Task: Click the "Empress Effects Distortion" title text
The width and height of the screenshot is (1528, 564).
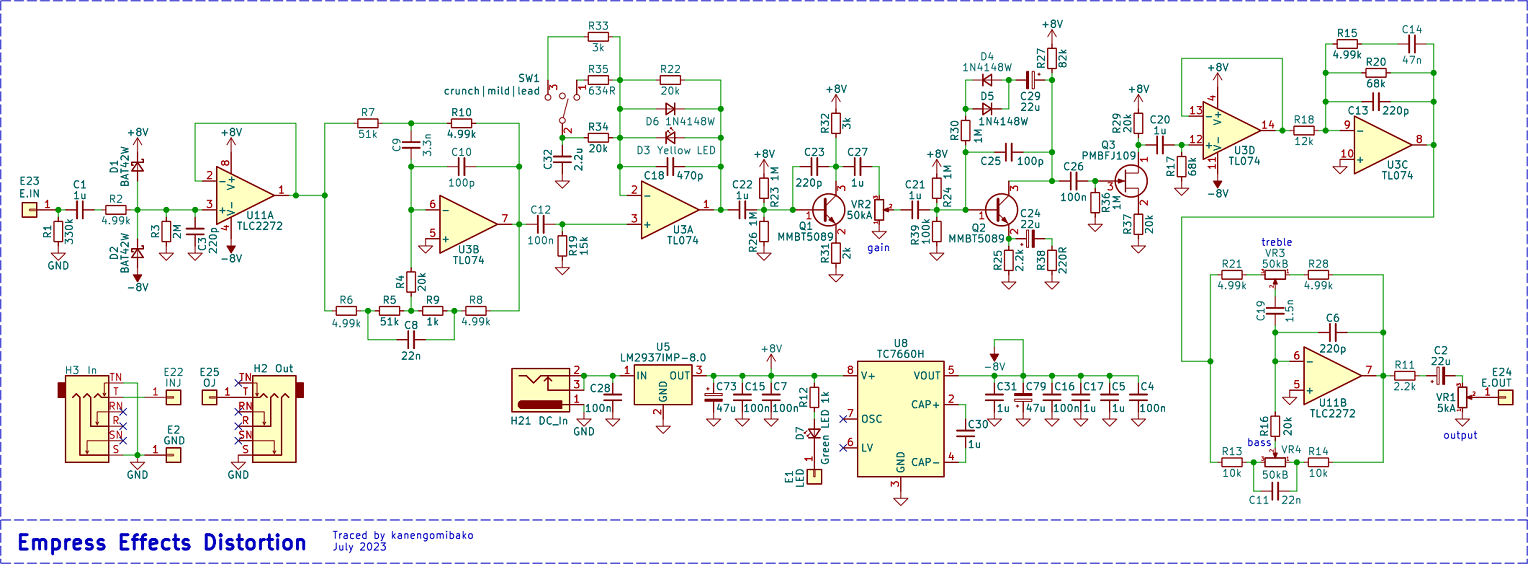Action: 162,543
